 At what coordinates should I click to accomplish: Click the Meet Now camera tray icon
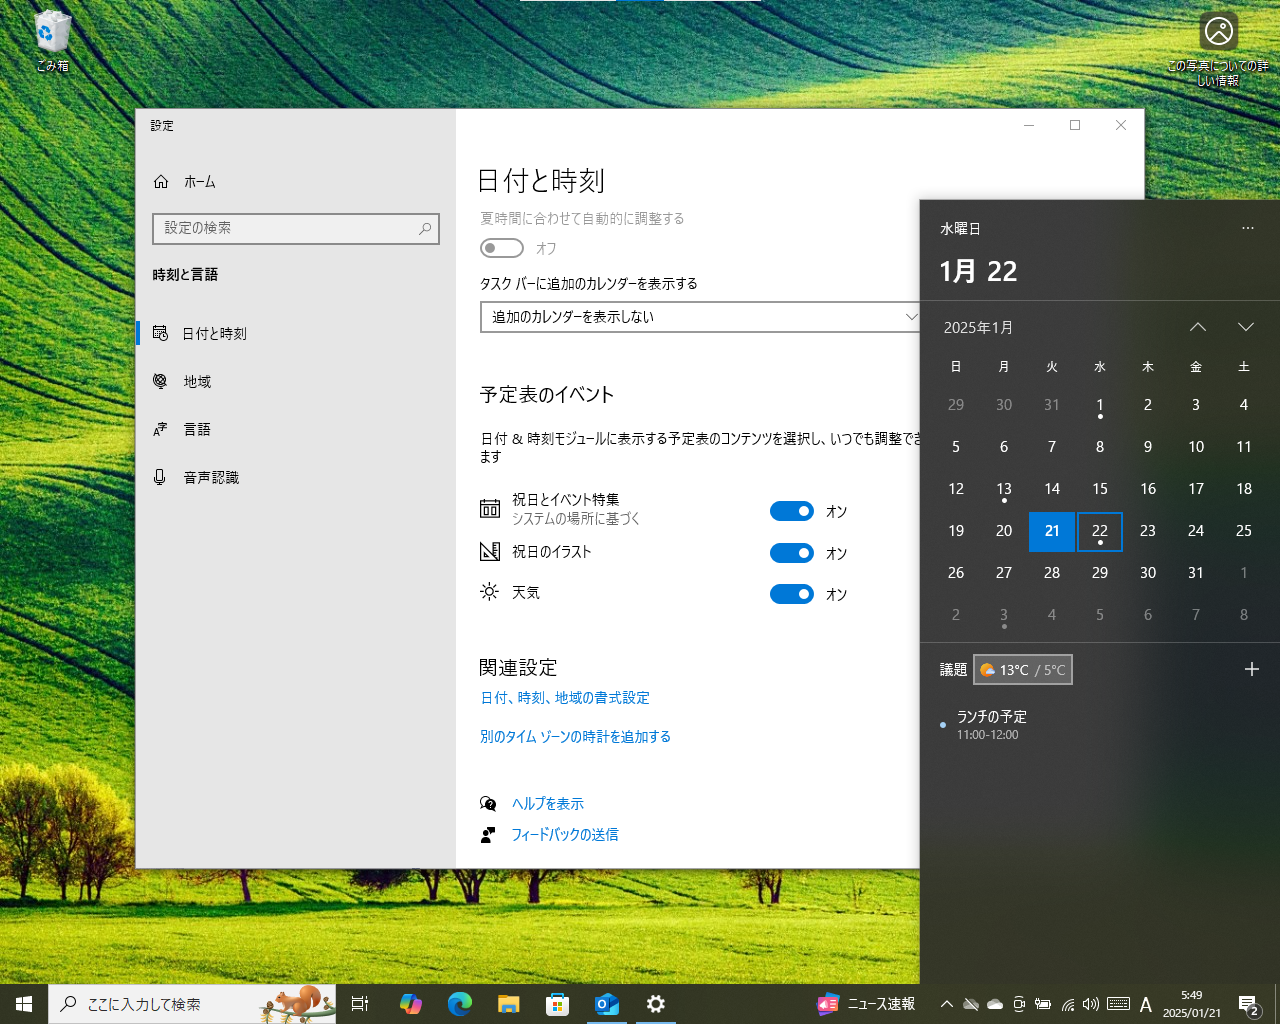pos(1019,1004)
